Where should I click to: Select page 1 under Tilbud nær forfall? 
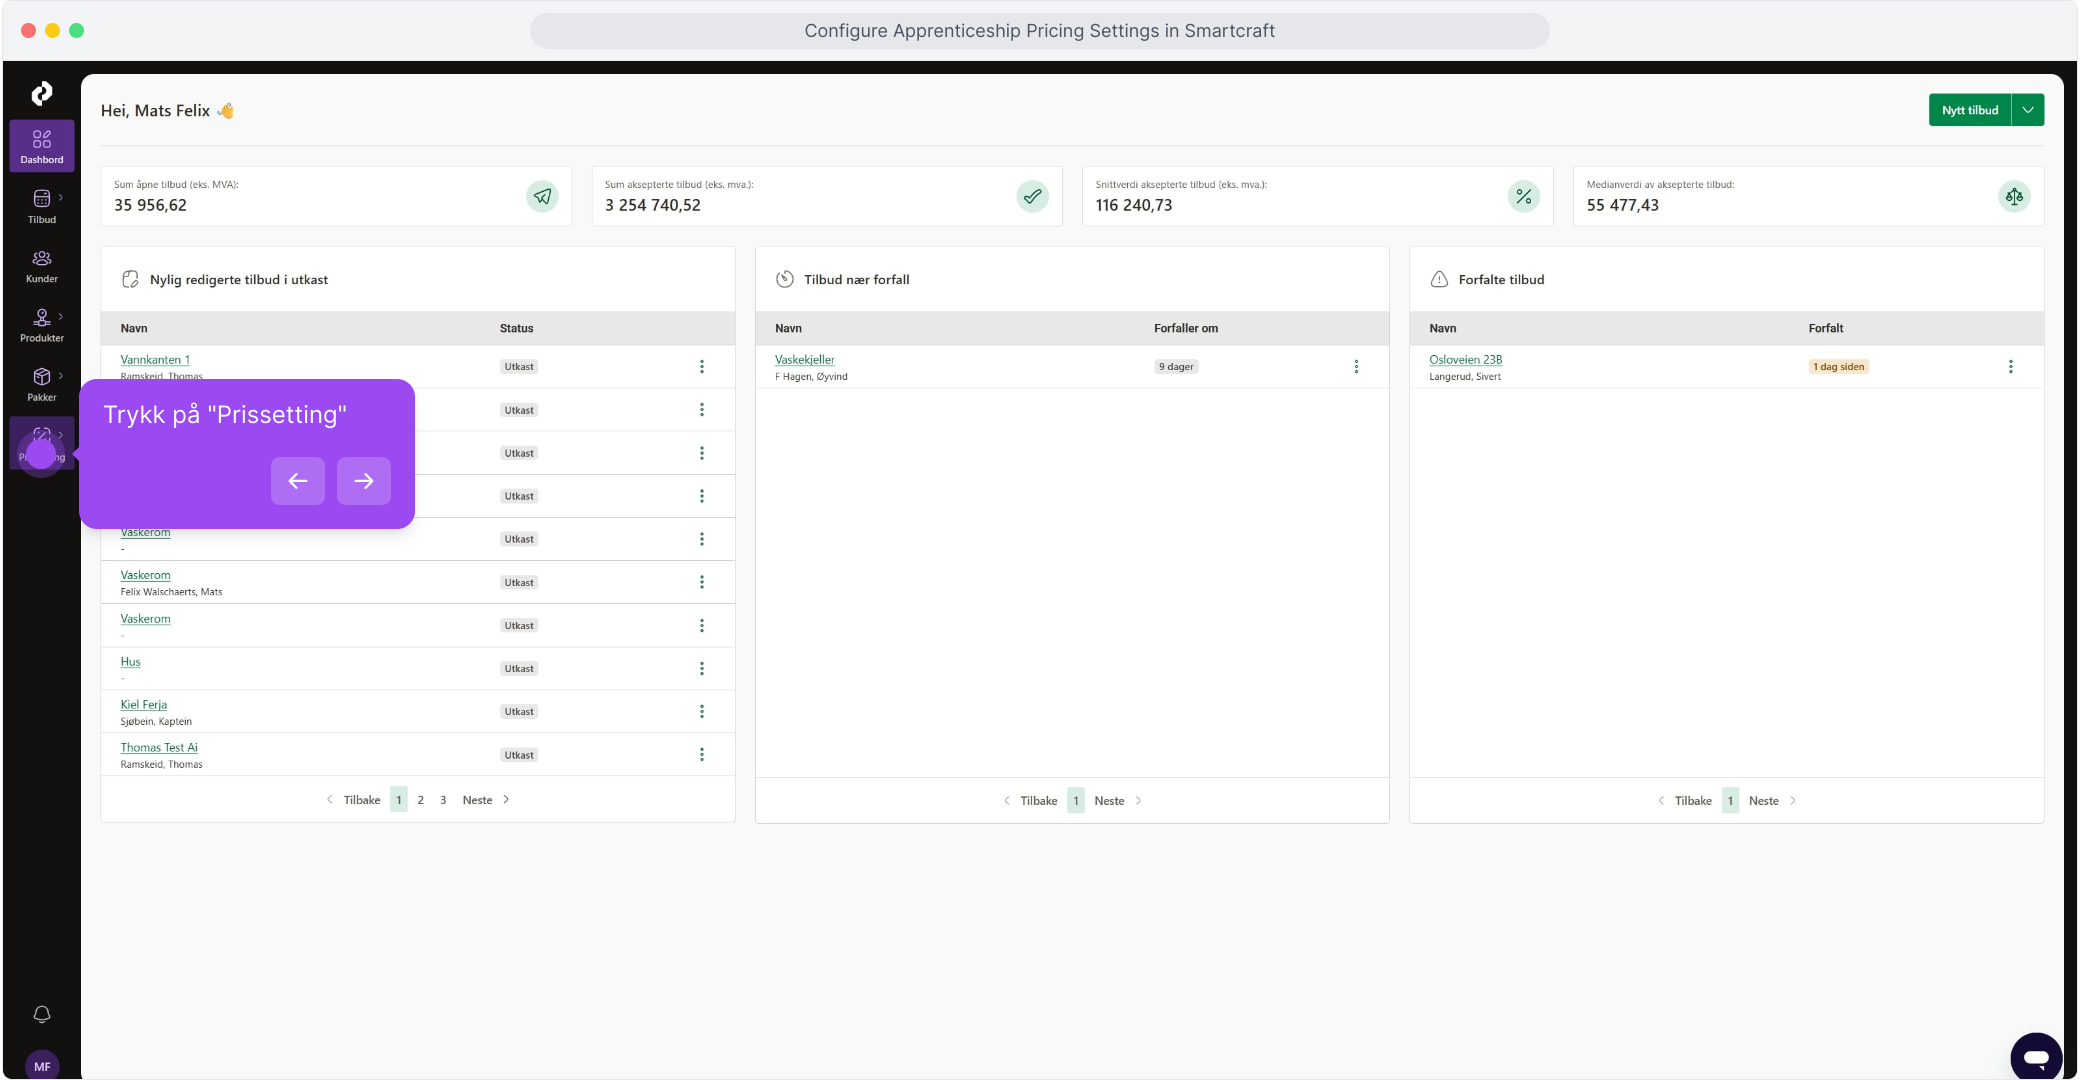[x=1076, y=801]
